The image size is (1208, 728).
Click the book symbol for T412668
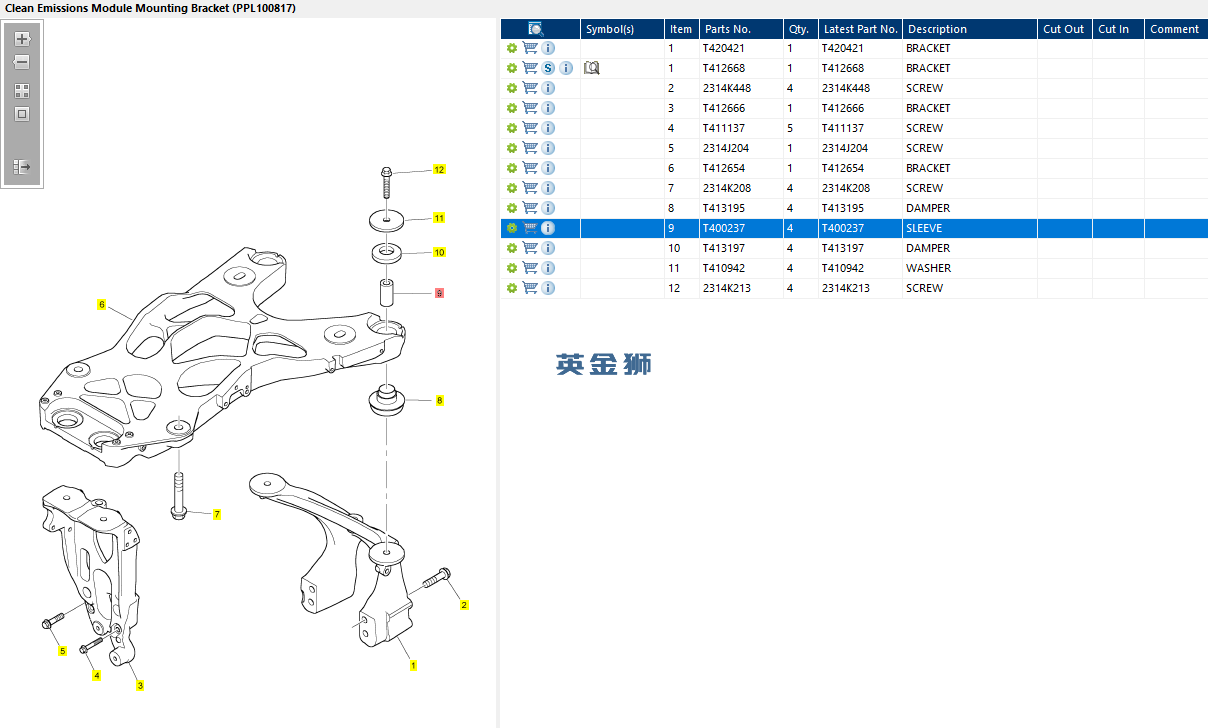click(x=592, y=68)
